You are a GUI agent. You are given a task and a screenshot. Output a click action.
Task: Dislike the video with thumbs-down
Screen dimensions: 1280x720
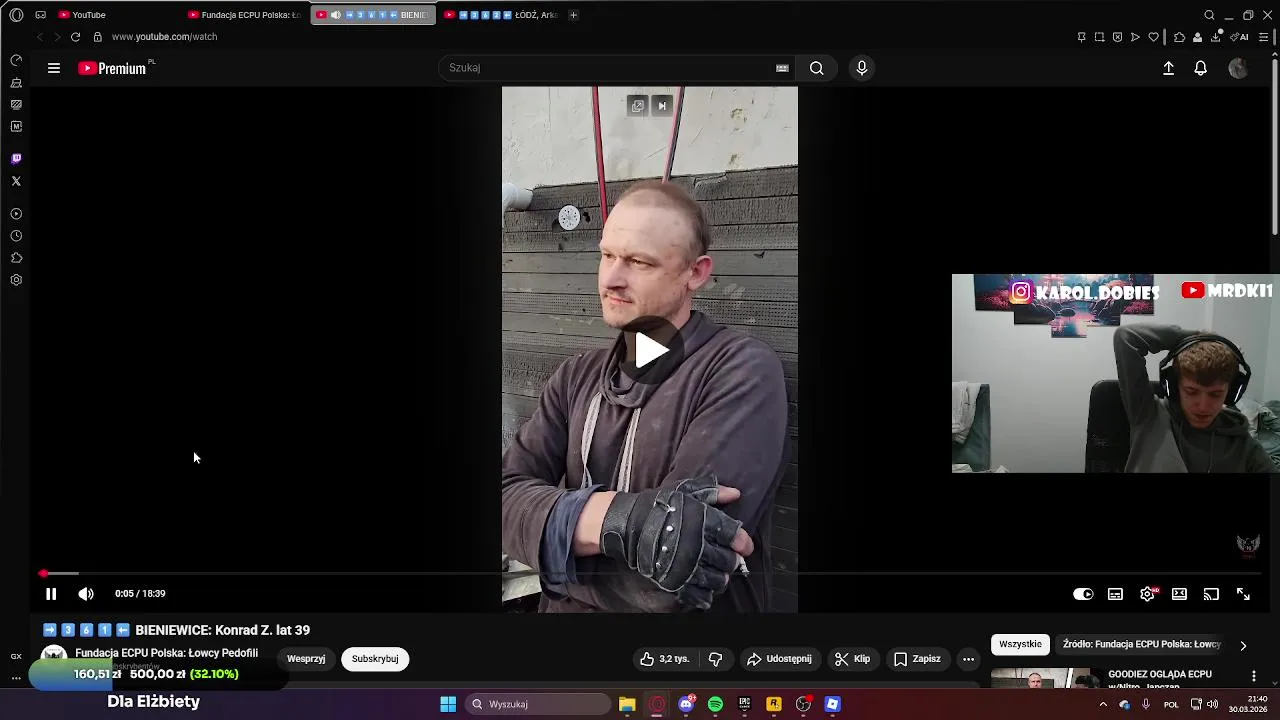pos(715,659)
